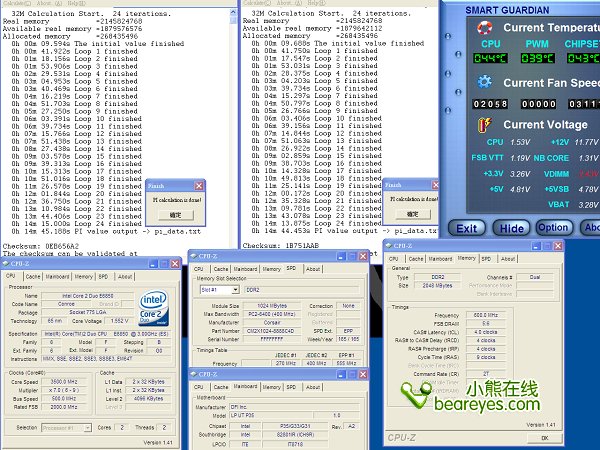Screen dimensions: 600x450
Task: Click the lifebuoy icon beside Current Temperature
Action: click(482, 28)
